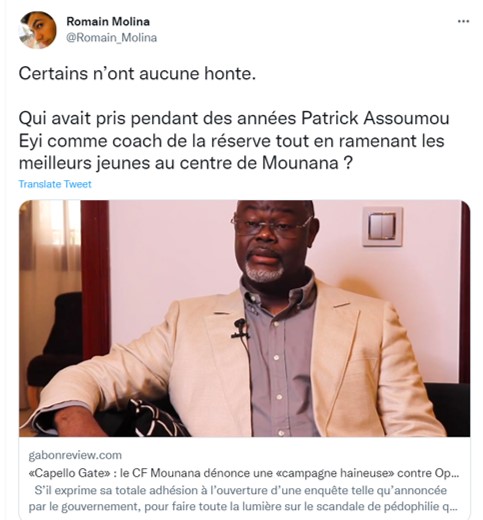Click the name "Patrick Assoumou" in tweet

(x=375, y=118)
